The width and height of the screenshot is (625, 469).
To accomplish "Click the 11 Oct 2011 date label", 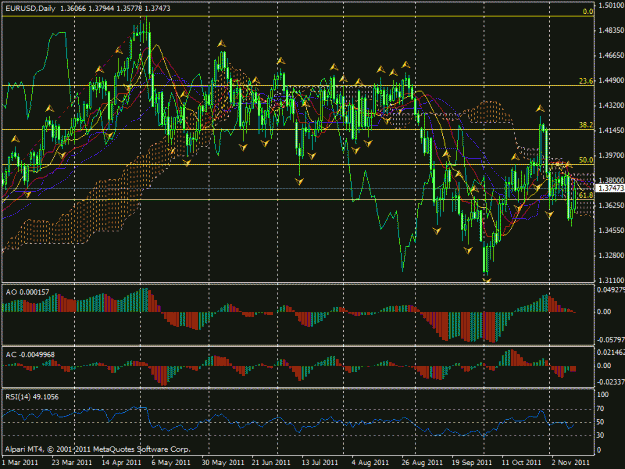I will (521, 462).
